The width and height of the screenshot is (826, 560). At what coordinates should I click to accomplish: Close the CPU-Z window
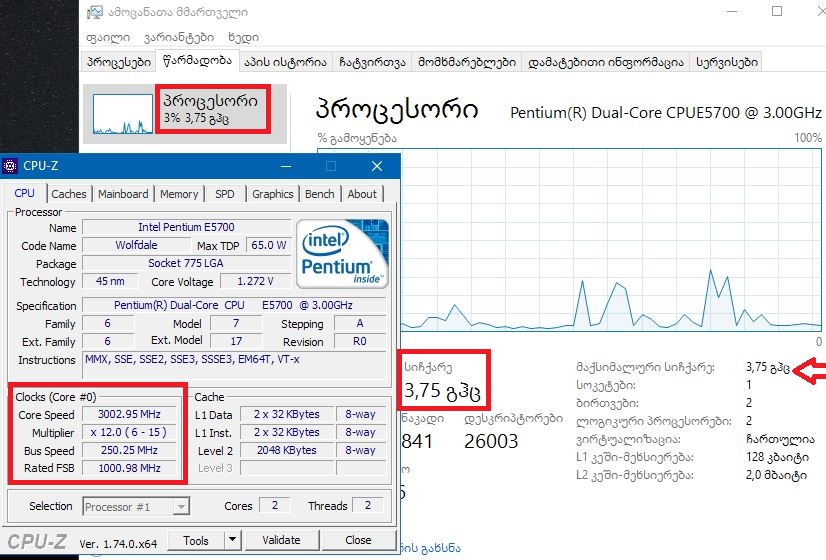point(377,166)
